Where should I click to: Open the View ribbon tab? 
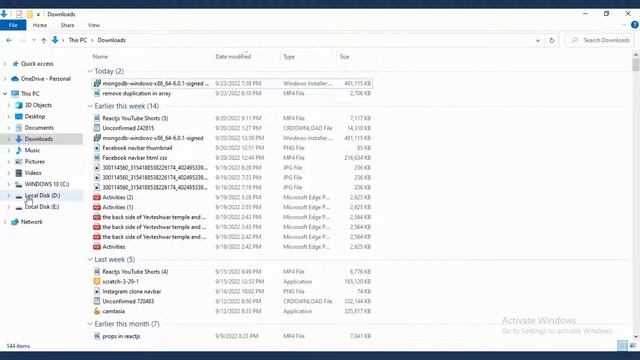point(93,25)
